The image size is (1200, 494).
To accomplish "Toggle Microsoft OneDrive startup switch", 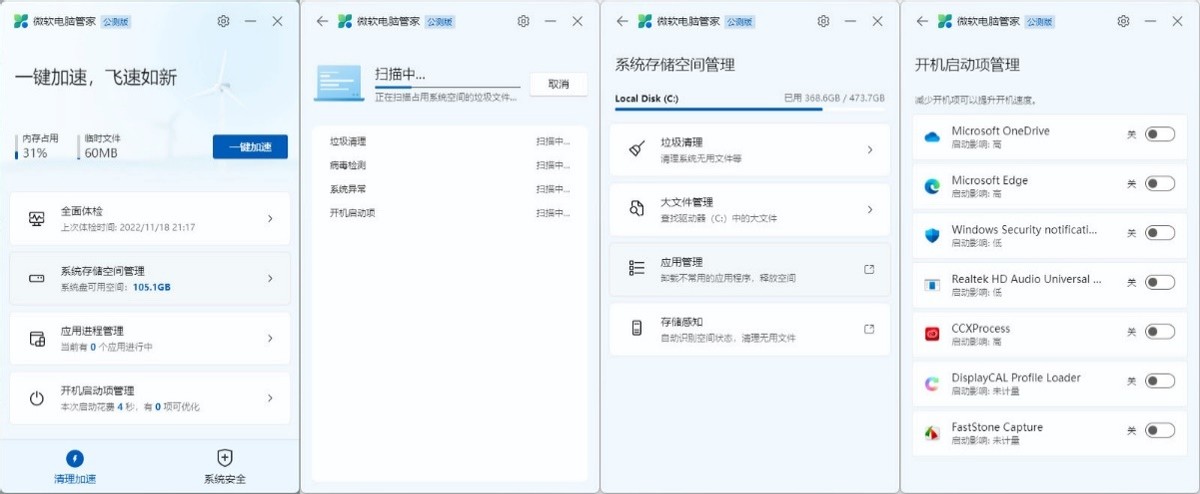I will coord(1159,135).
